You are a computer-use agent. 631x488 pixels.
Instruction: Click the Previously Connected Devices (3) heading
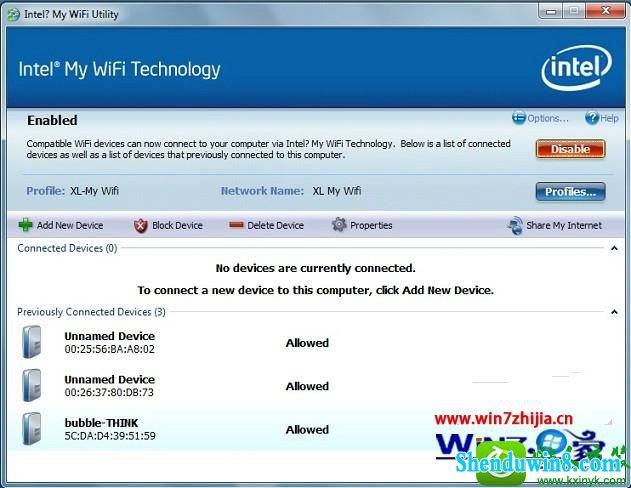pyautogui.click(x=91, y=312)
